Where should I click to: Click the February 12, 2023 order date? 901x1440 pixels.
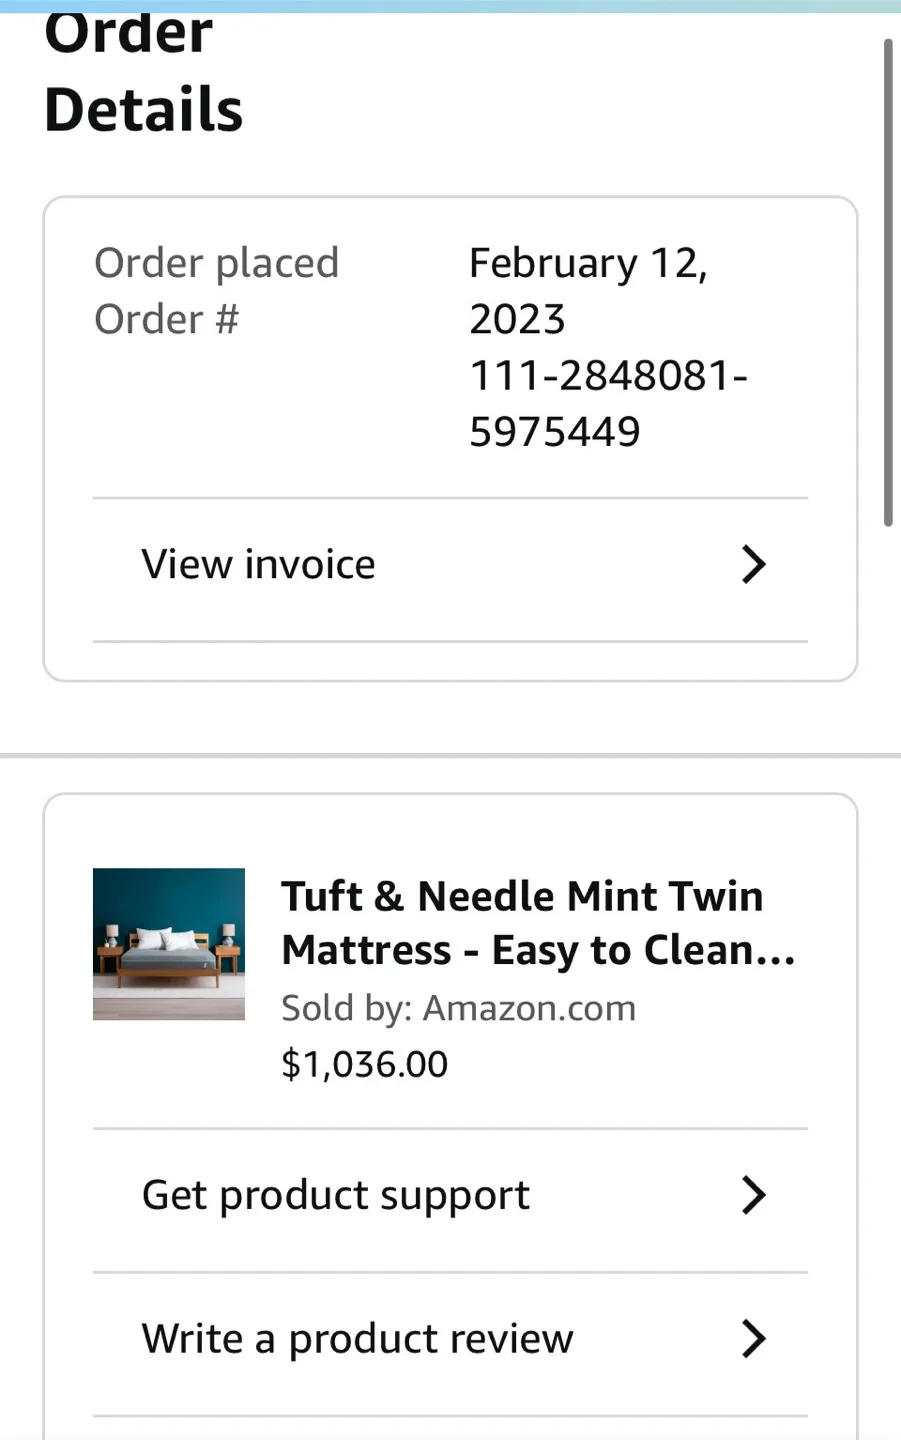click(588, 291)
